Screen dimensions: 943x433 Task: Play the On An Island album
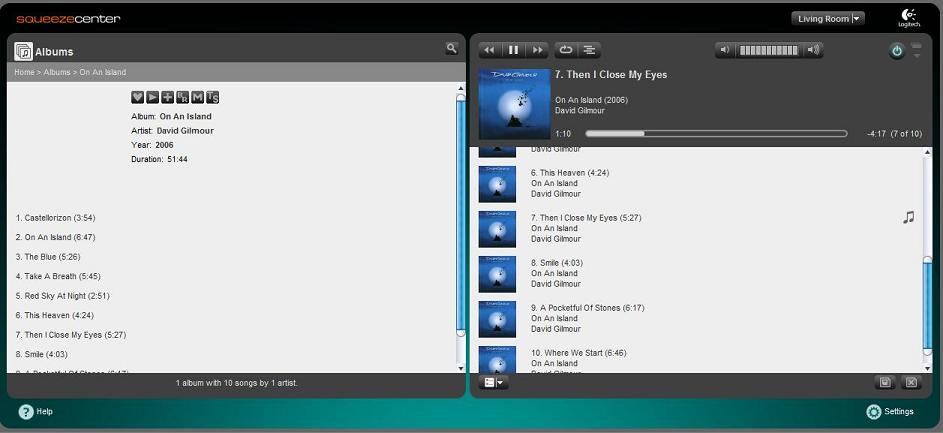click(153, 97)
